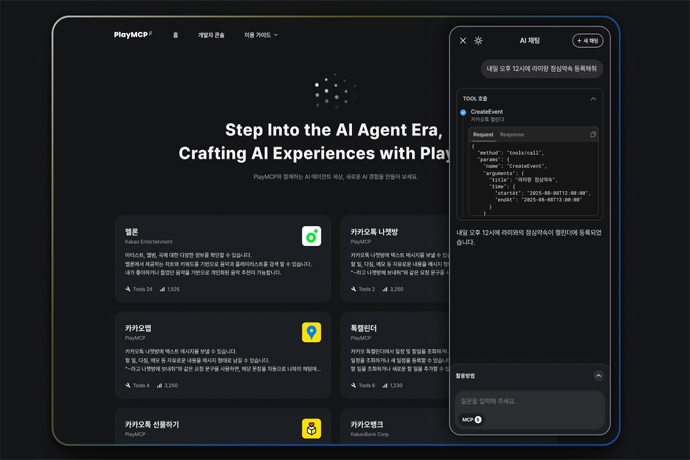Click the KakaoTalk gift icon

click(312, 428)
